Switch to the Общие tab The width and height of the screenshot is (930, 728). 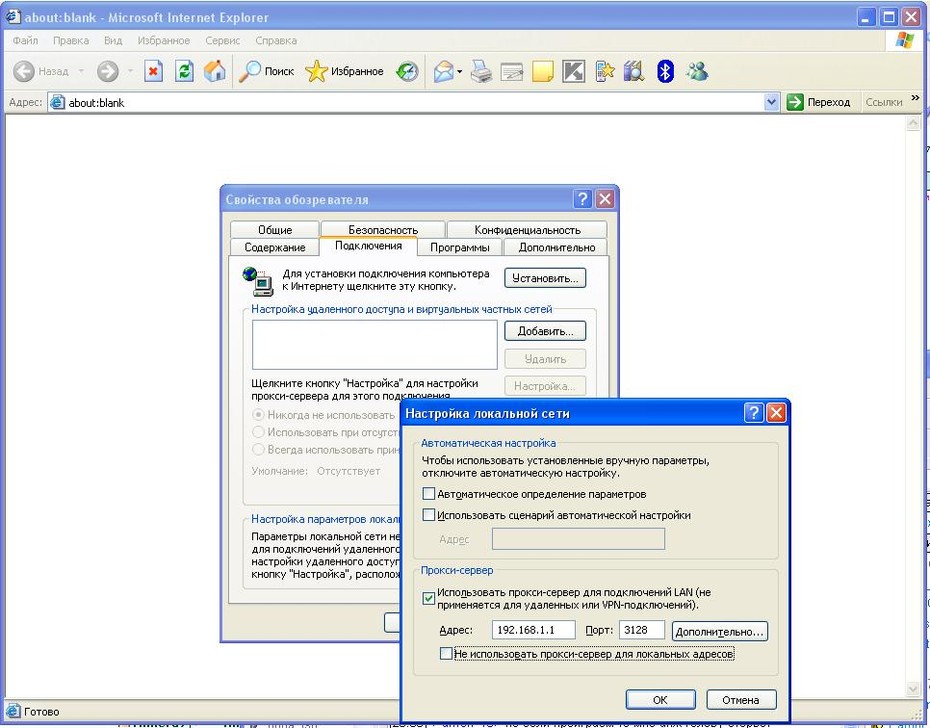(275, 230)
